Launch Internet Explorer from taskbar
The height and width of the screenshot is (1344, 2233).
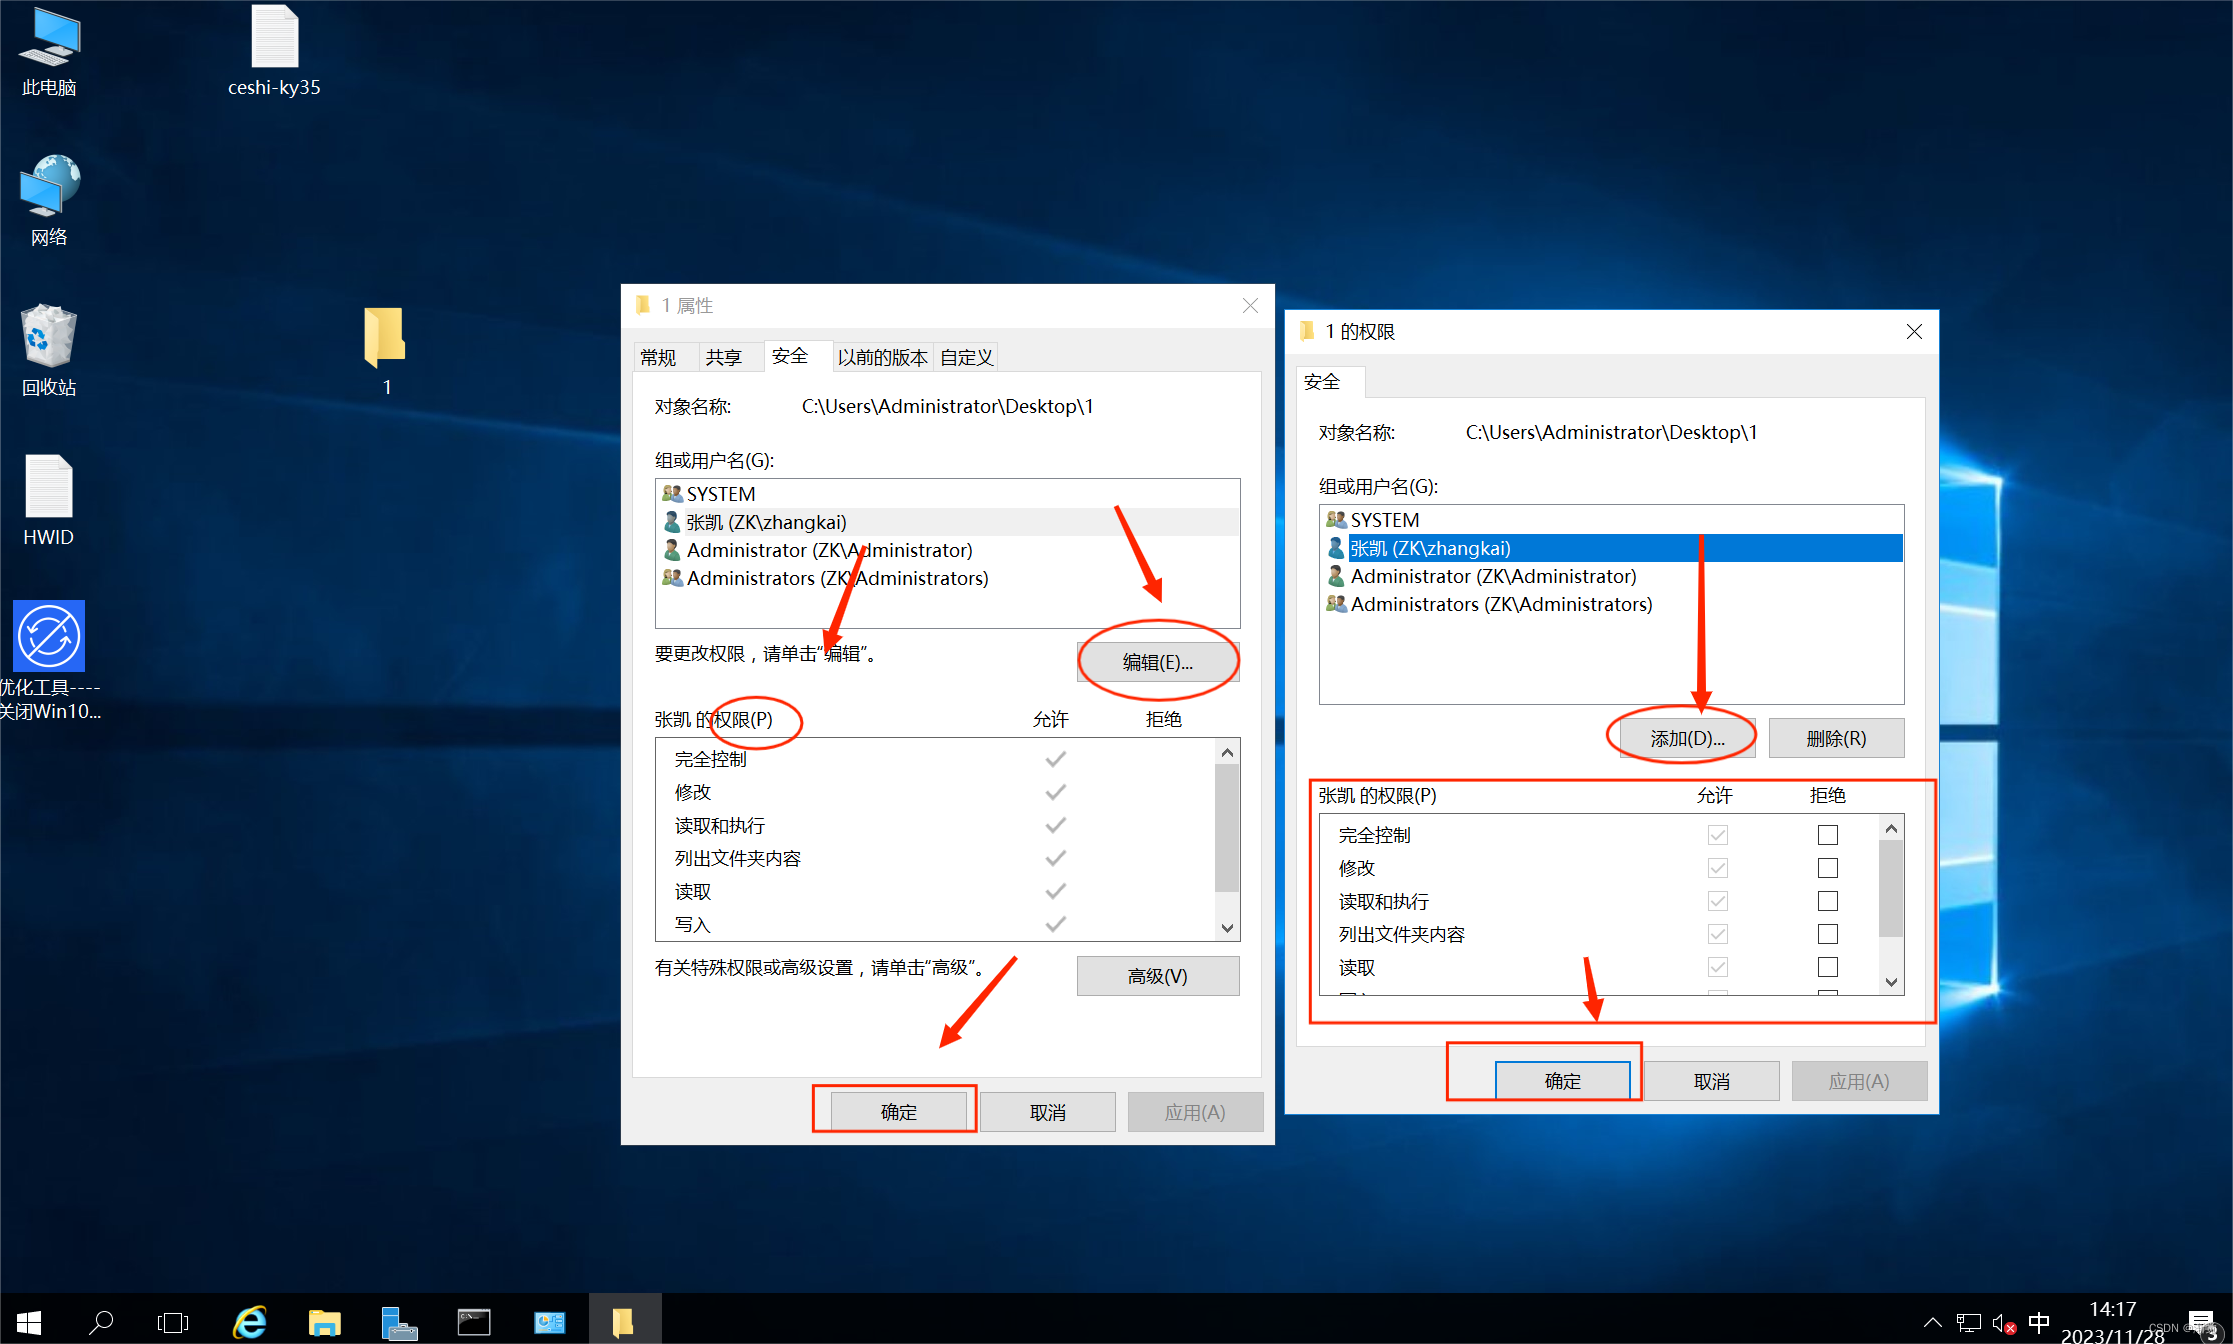[x=250, y=1322]
